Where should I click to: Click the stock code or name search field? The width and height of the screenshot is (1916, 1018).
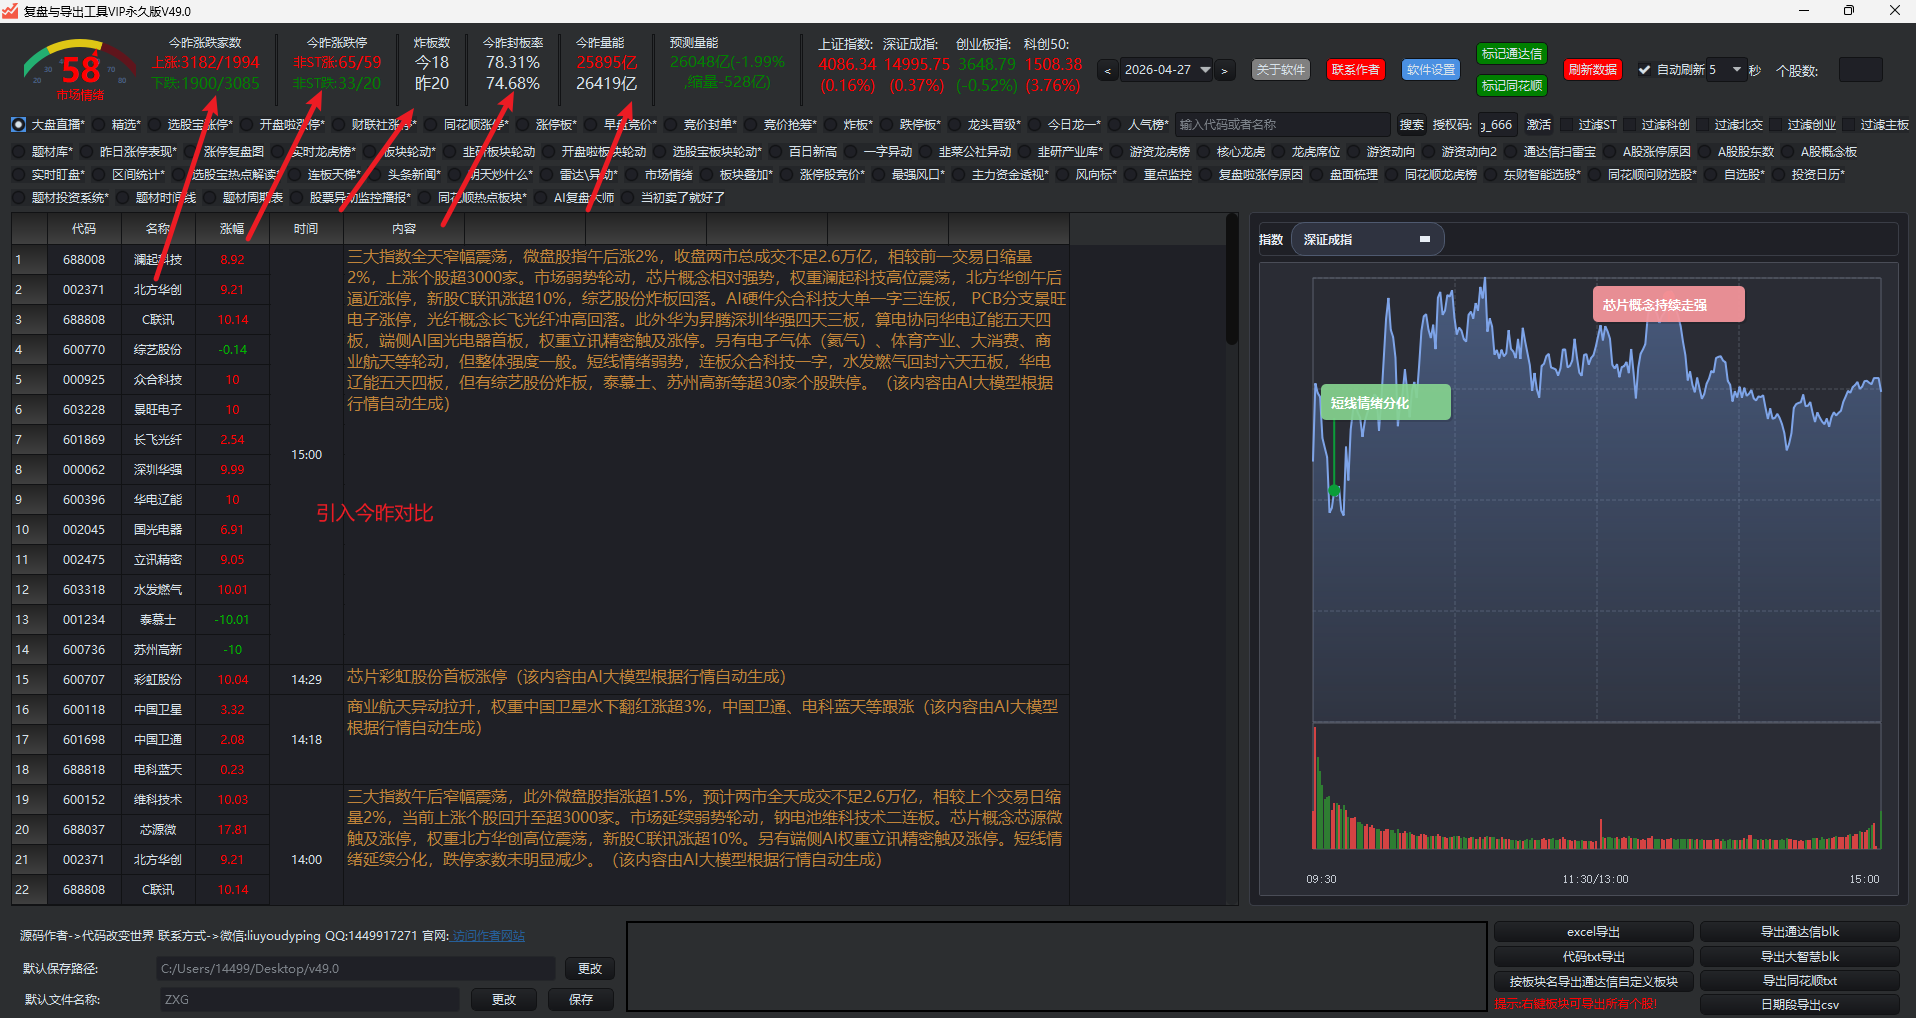click(1282, 125)
